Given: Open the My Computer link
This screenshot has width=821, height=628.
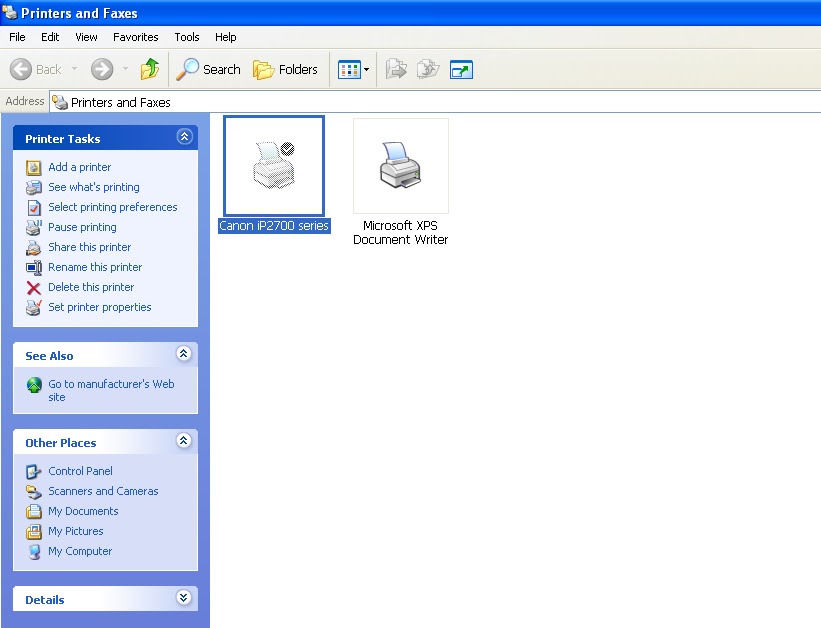Looking at the screenshot, I should pos(80,551).
